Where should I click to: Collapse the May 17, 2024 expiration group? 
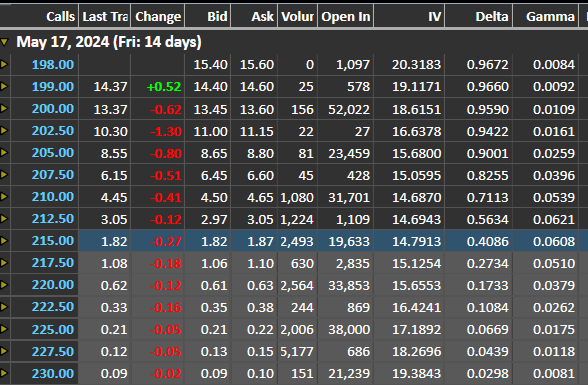[4, 42]
